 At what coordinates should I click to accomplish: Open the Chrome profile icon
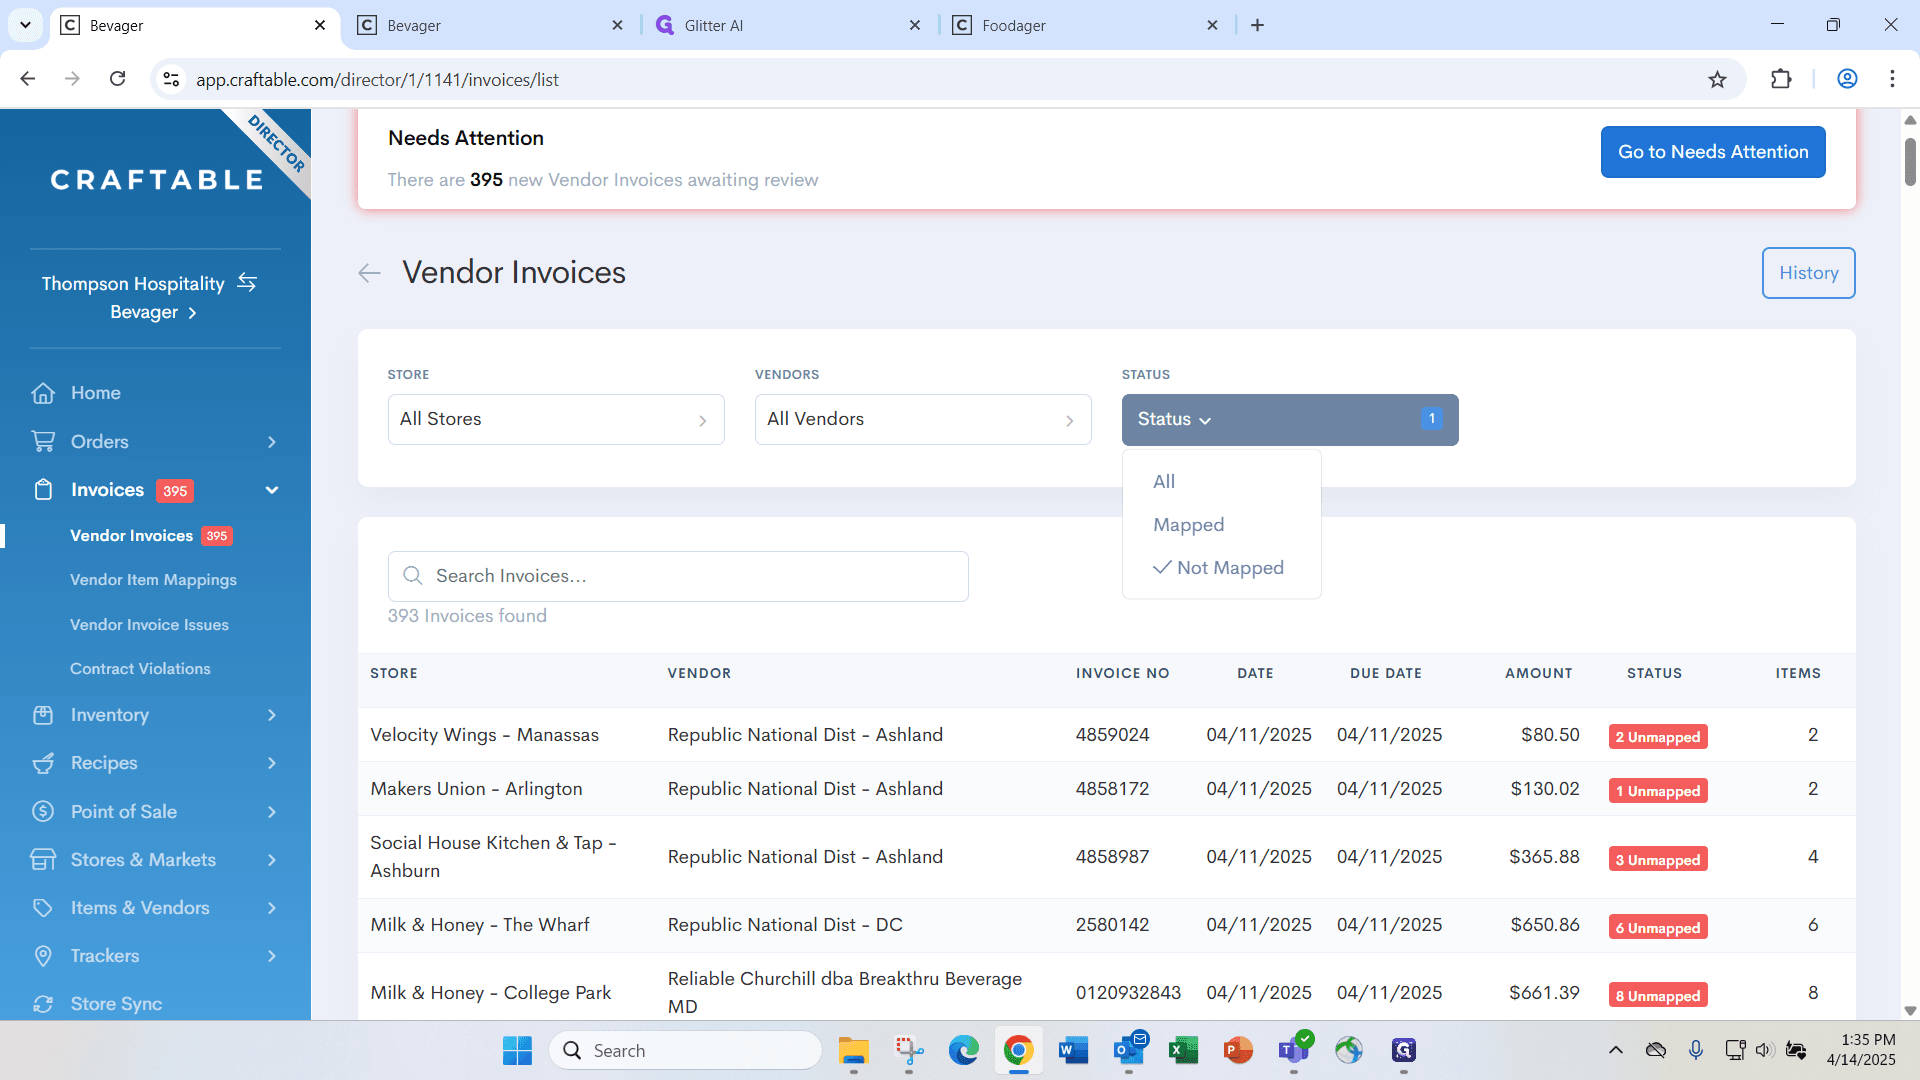[x=1847, y=79]
